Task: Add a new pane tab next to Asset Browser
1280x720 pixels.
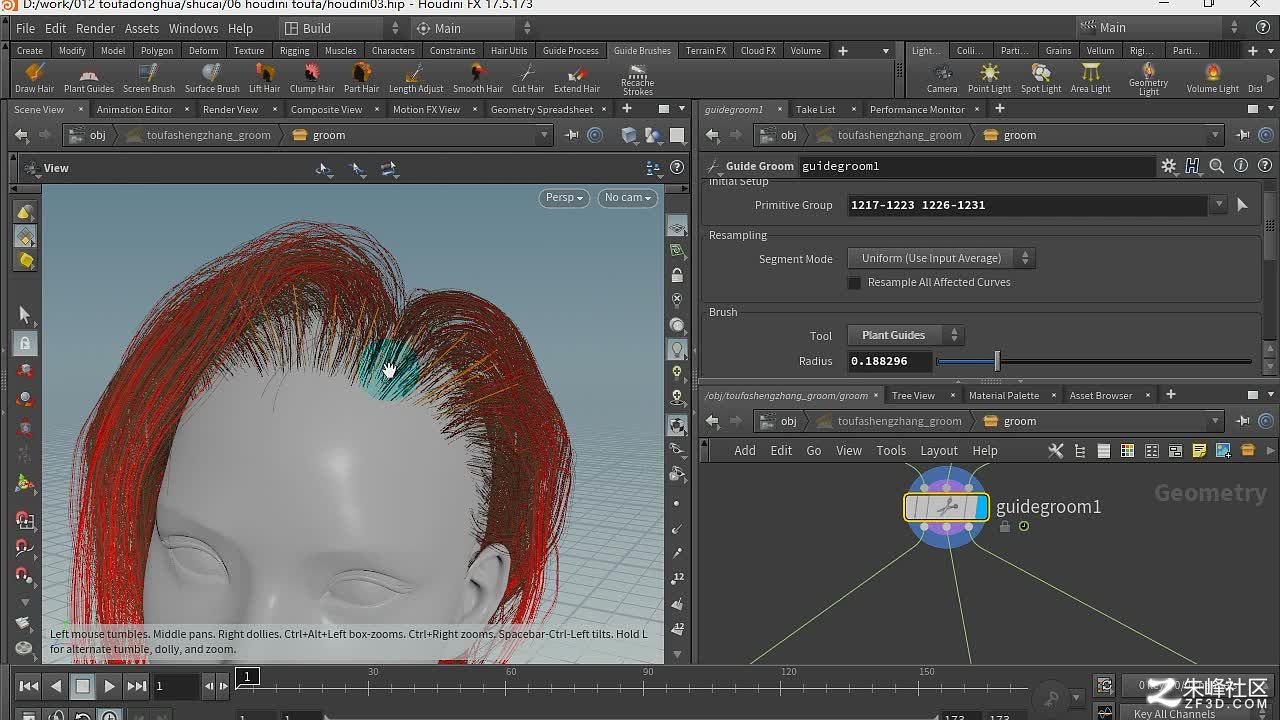Action: pos(1171,395)
